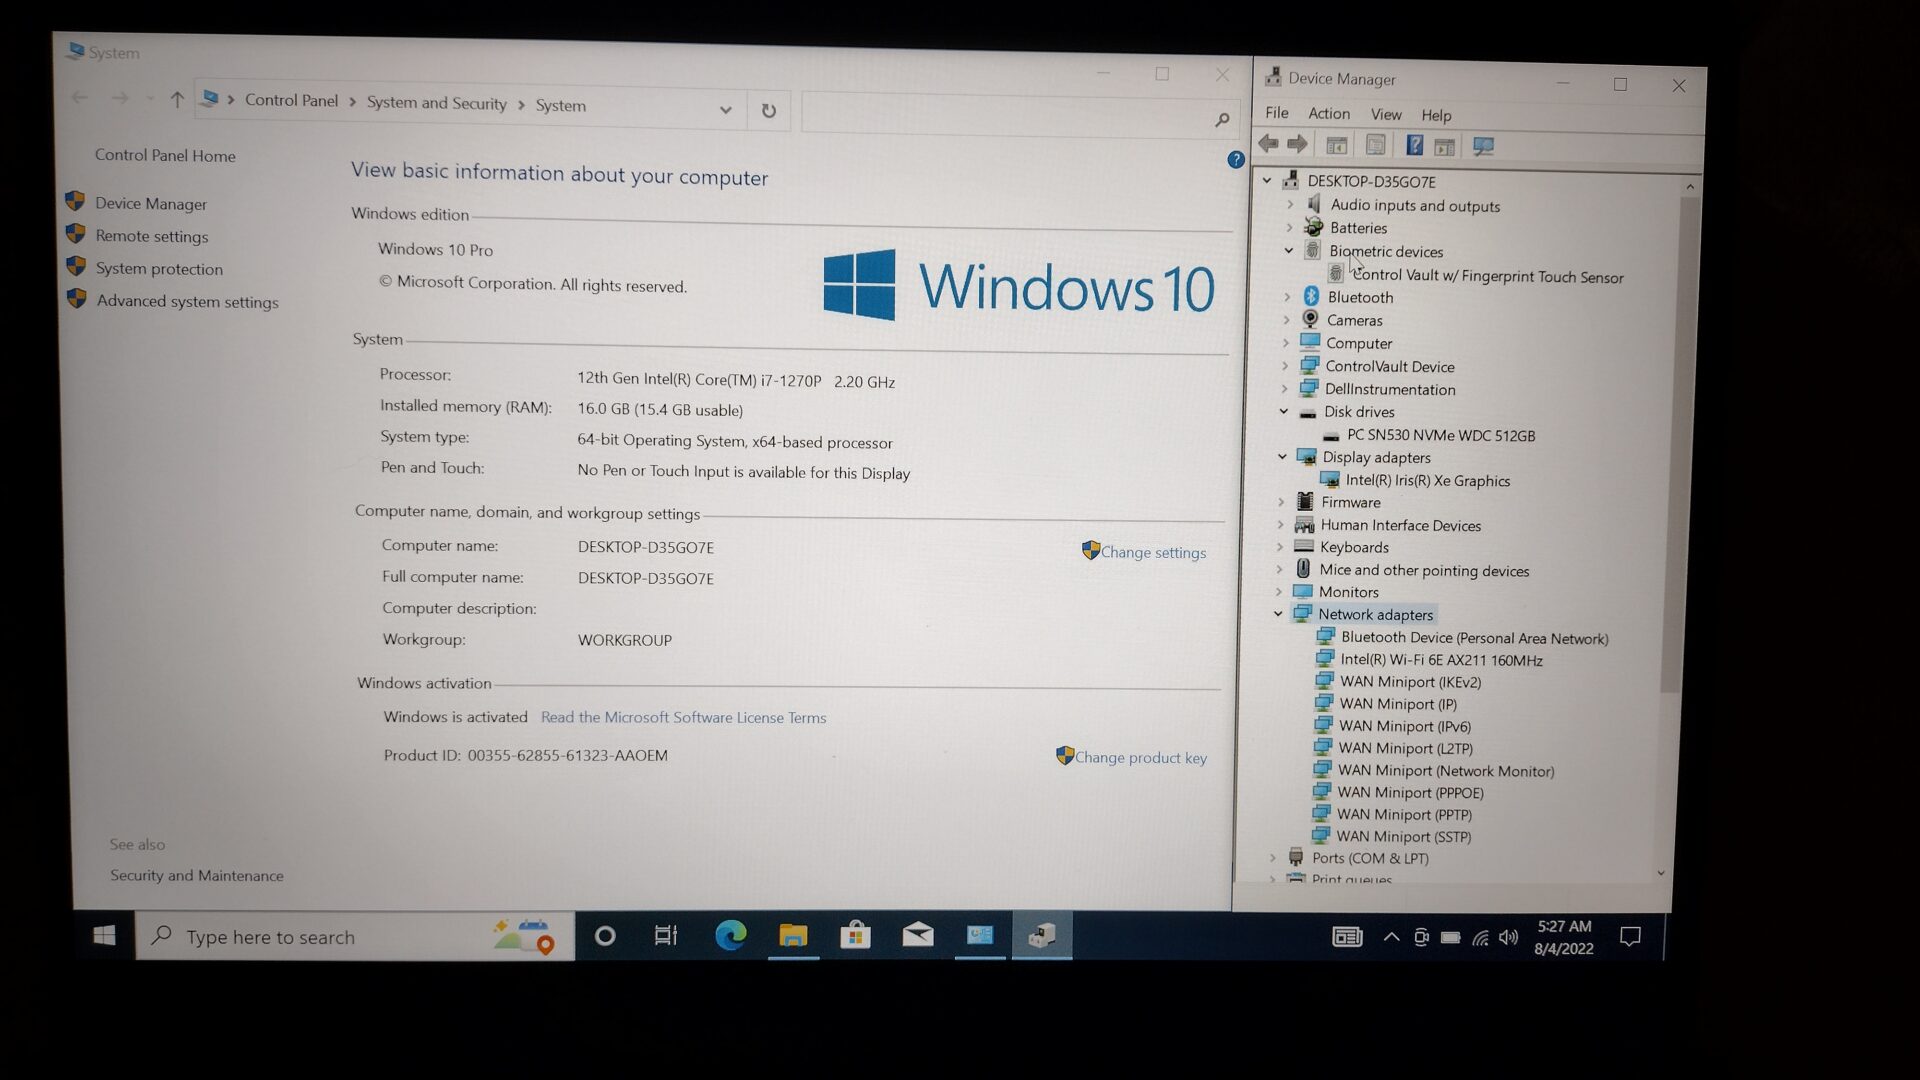Click the Audio inputs and outputs speaker icon
The width and height of the screenshot is (1920, 1080).
(1314, 204)
